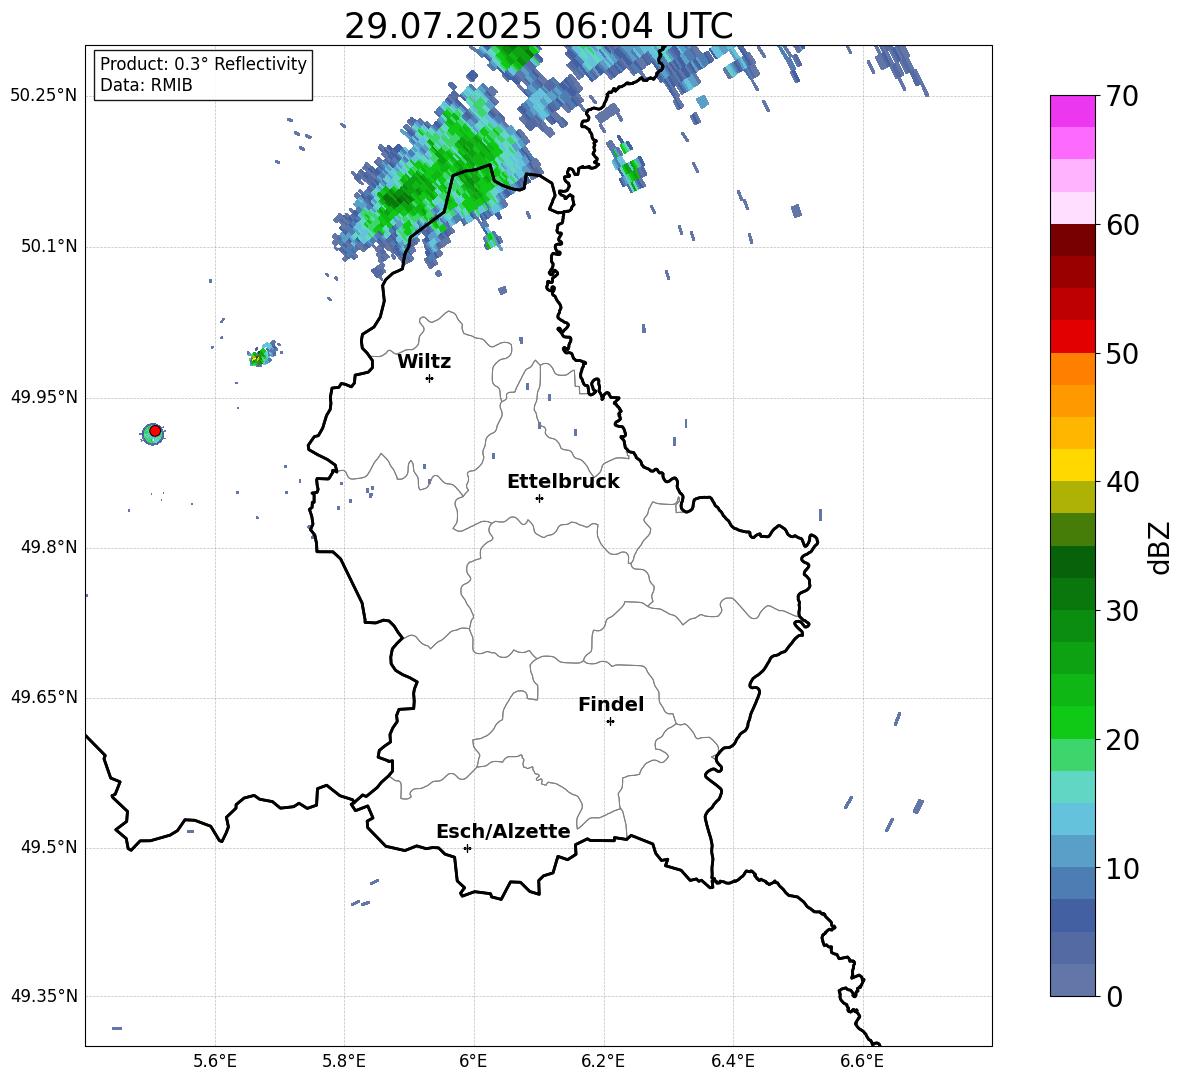The width and height of the screenshot is (1184, 1081).
Task: Click the 49.95°N latitude label
Action: (x=43, y=398)
